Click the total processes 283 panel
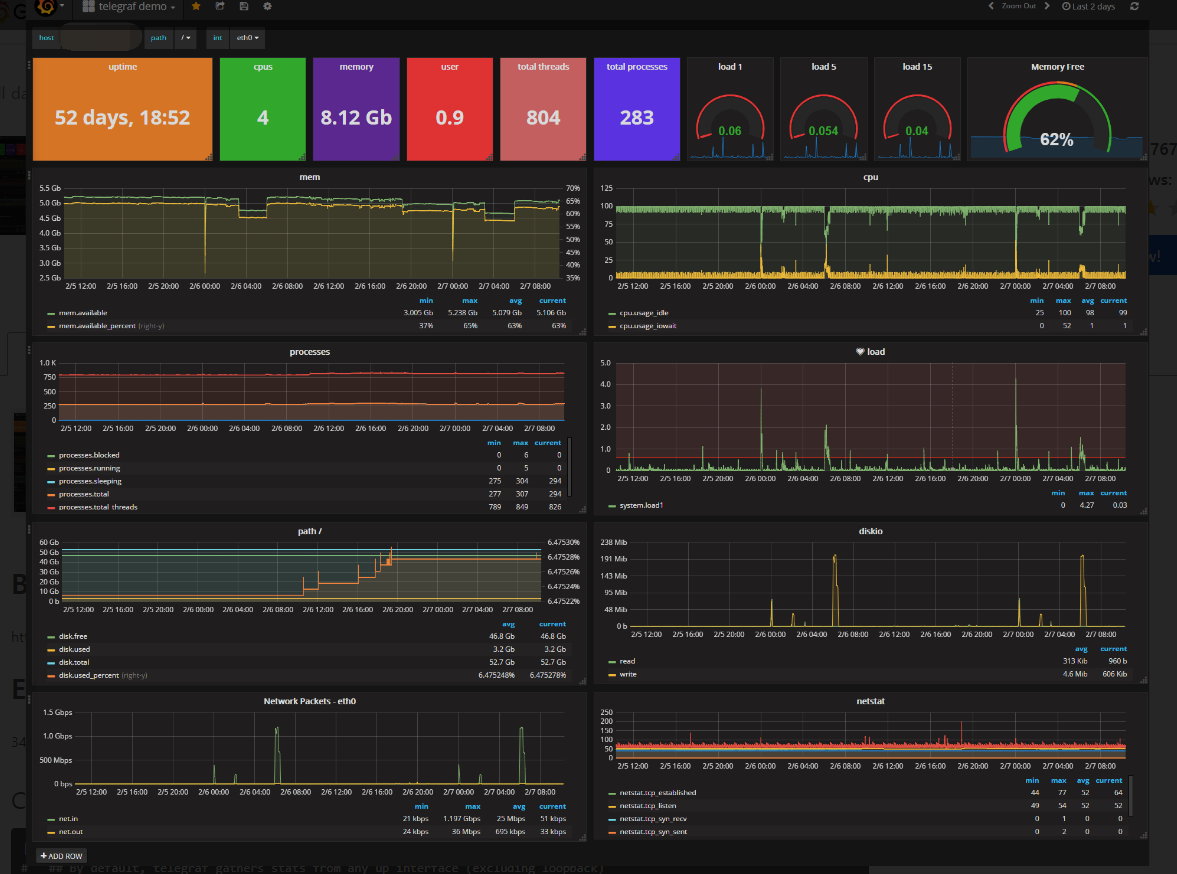 coord(637,109)
